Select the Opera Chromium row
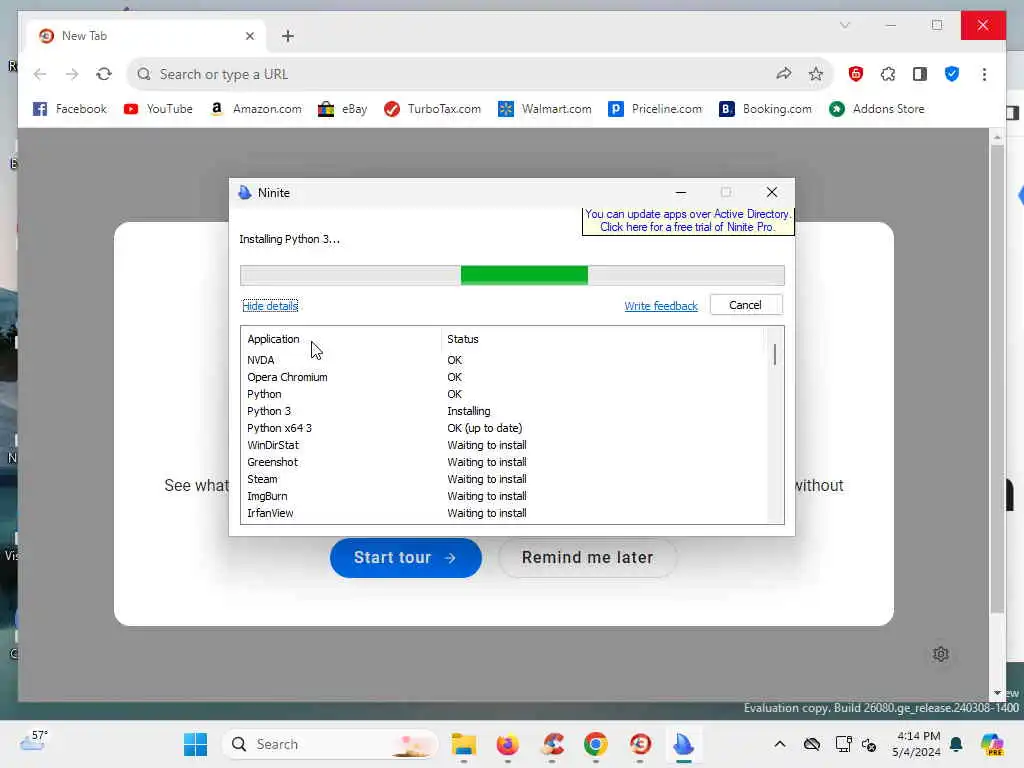The image size is (1024, 768). tap(503, 377)
